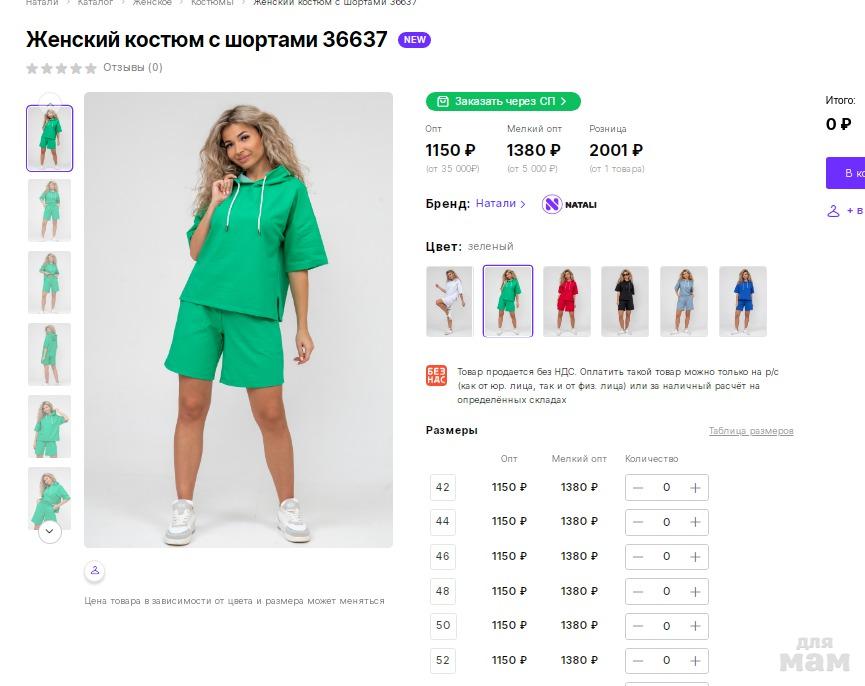The image size is (865, 686).
Task: Open the Таблица размеров link
Action: click(751, 431)
